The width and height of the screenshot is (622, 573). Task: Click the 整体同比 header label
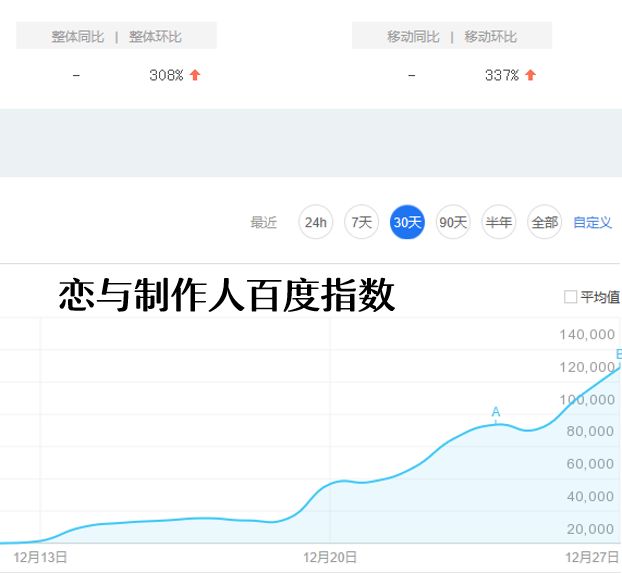(x=78, y=37)
